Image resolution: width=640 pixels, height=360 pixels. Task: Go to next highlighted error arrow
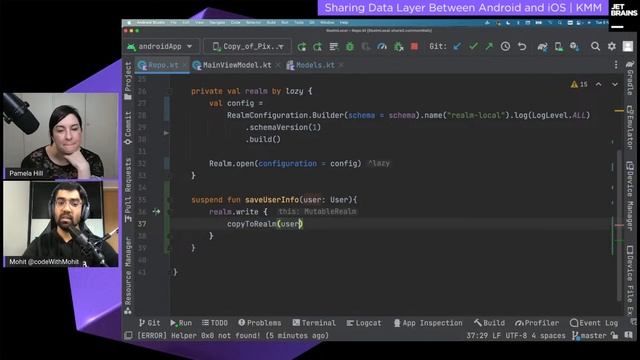615,84
